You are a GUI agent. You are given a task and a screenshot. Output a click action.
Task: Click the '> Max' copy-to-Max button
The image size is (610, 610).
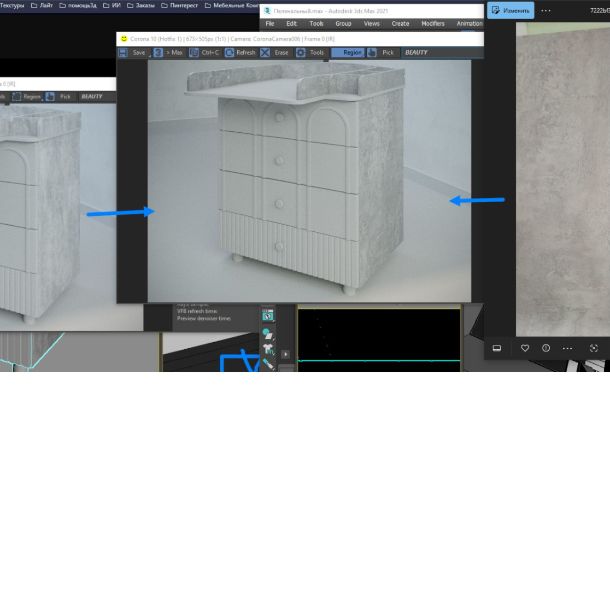tap(168, 52)
